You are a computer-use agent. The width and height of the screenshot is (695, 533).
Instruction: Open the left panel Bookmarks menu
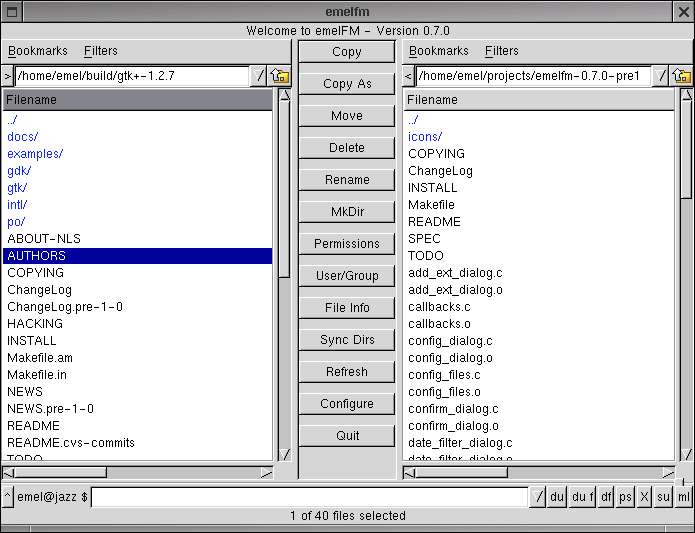(38, 51)
